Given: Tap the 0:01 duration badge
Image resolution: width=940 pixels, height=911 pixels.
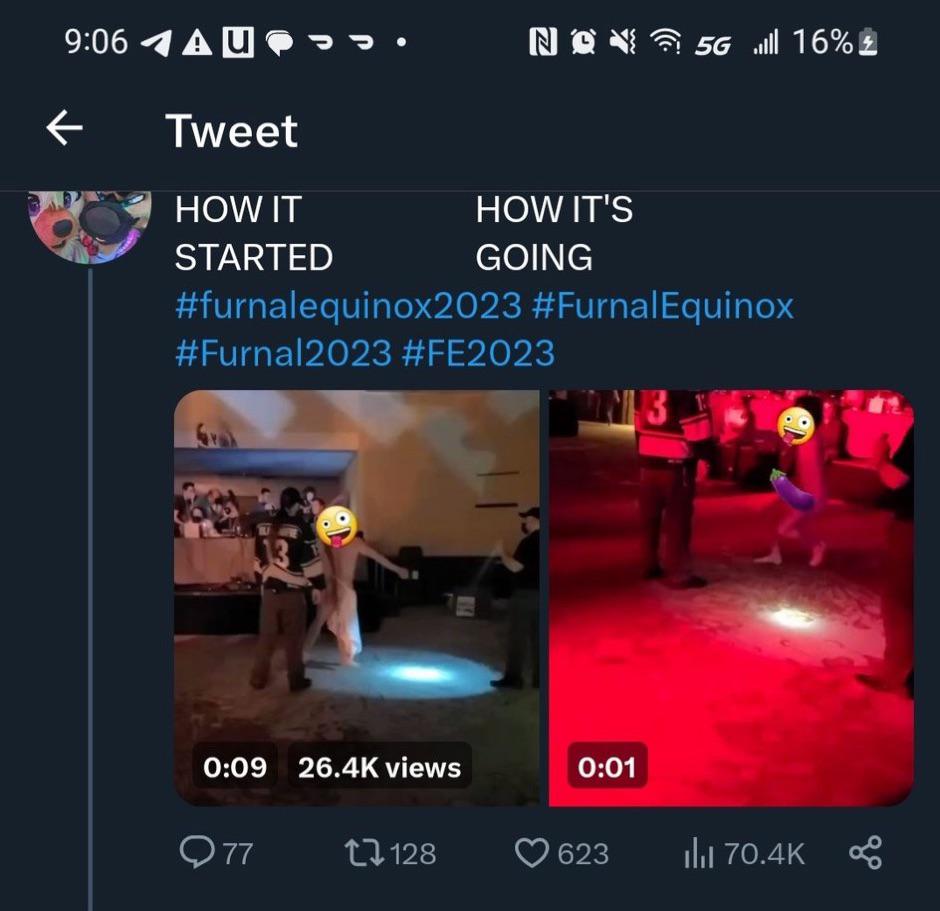Looking at the screenshot, I should click(608, 767).
